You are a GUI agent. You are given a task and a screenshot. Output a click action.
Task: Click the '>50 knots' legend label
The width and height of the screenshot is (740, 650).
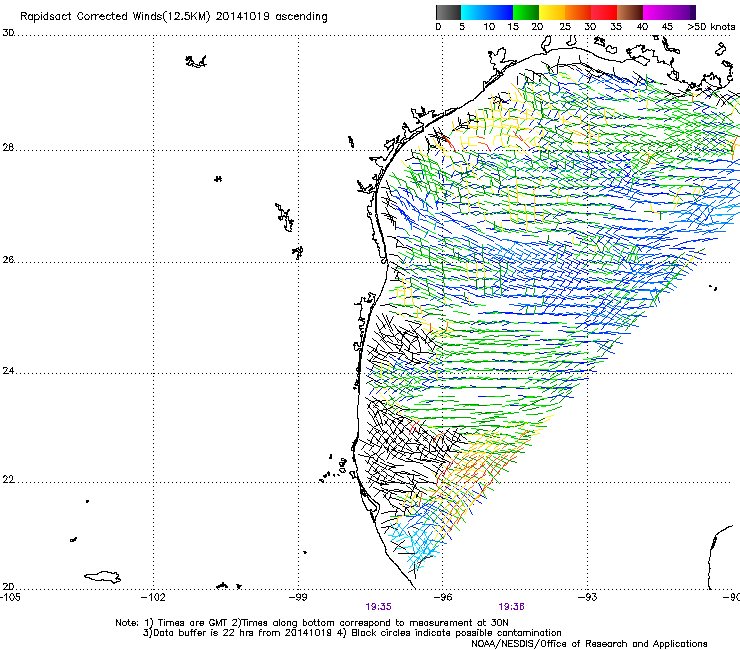[x=711, y=27]
